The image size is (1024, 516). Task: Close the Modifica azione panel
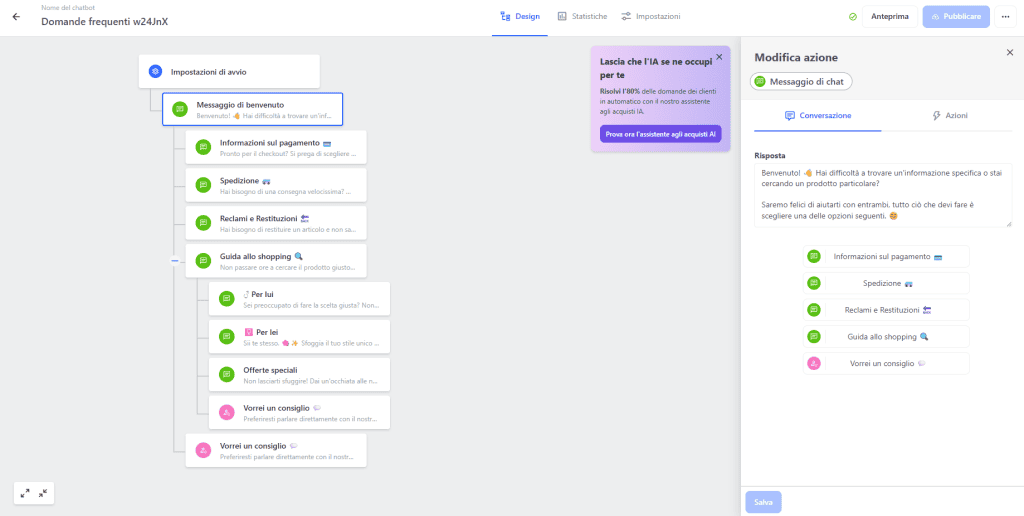[x=1010, y=52]
